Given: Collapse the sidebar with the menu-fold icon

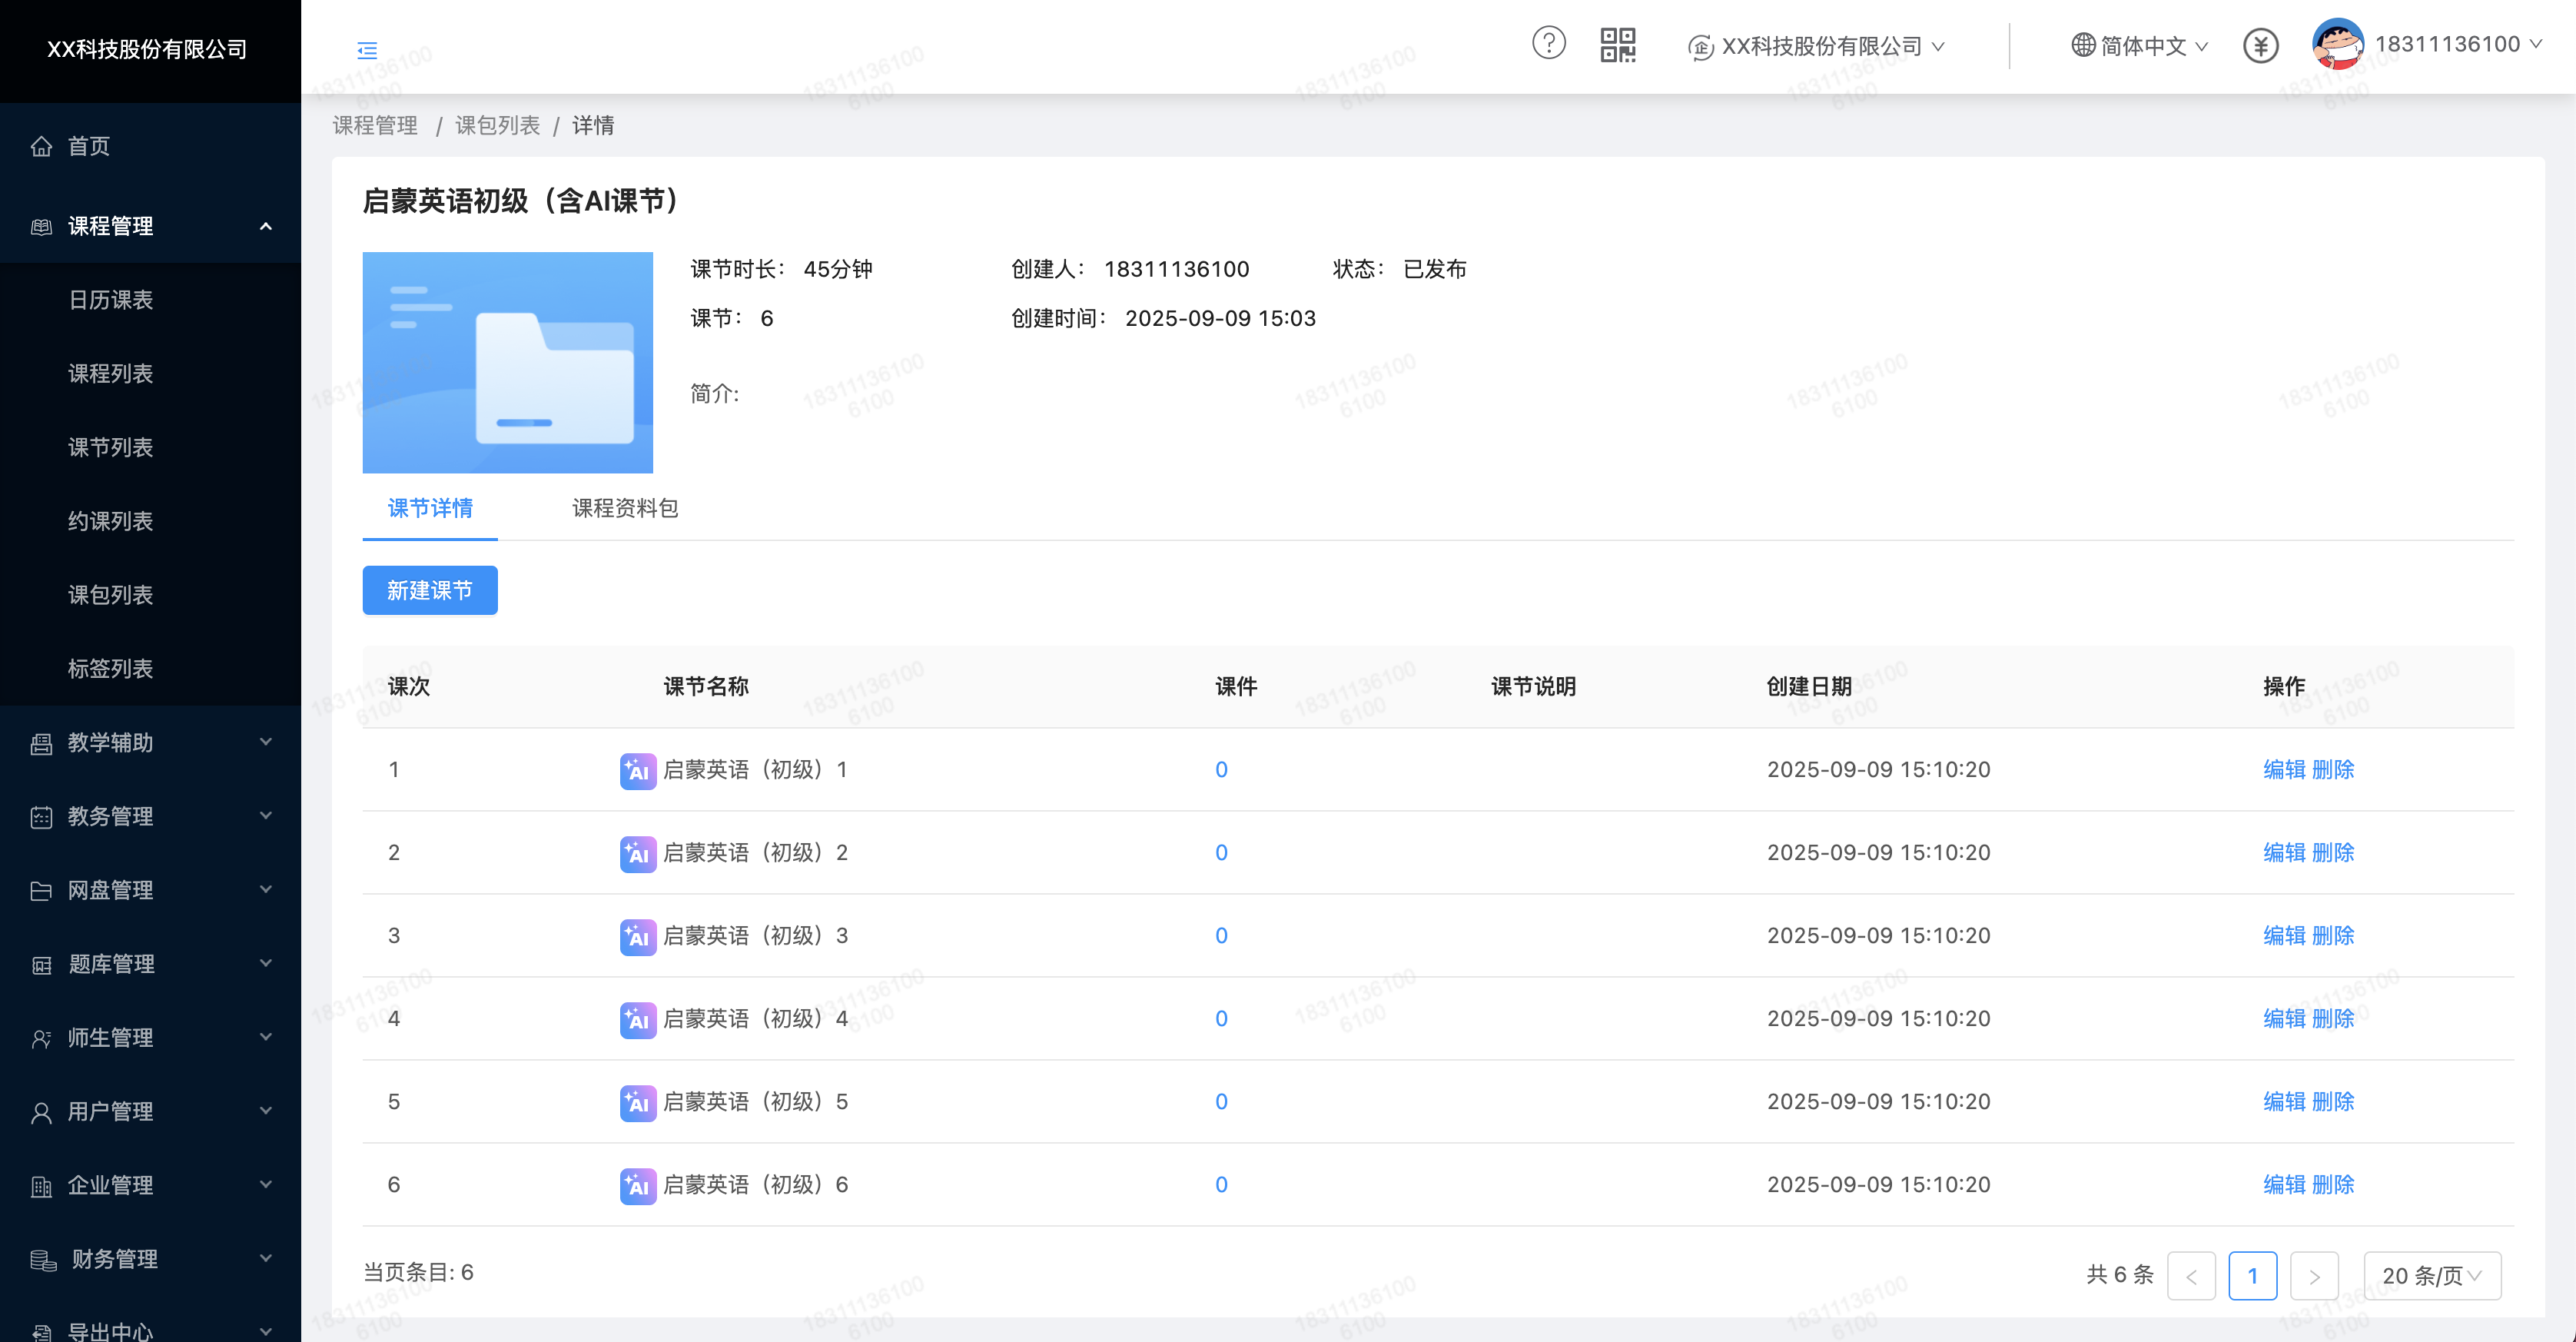Looking at the screenshot, I should coord(367,50).
